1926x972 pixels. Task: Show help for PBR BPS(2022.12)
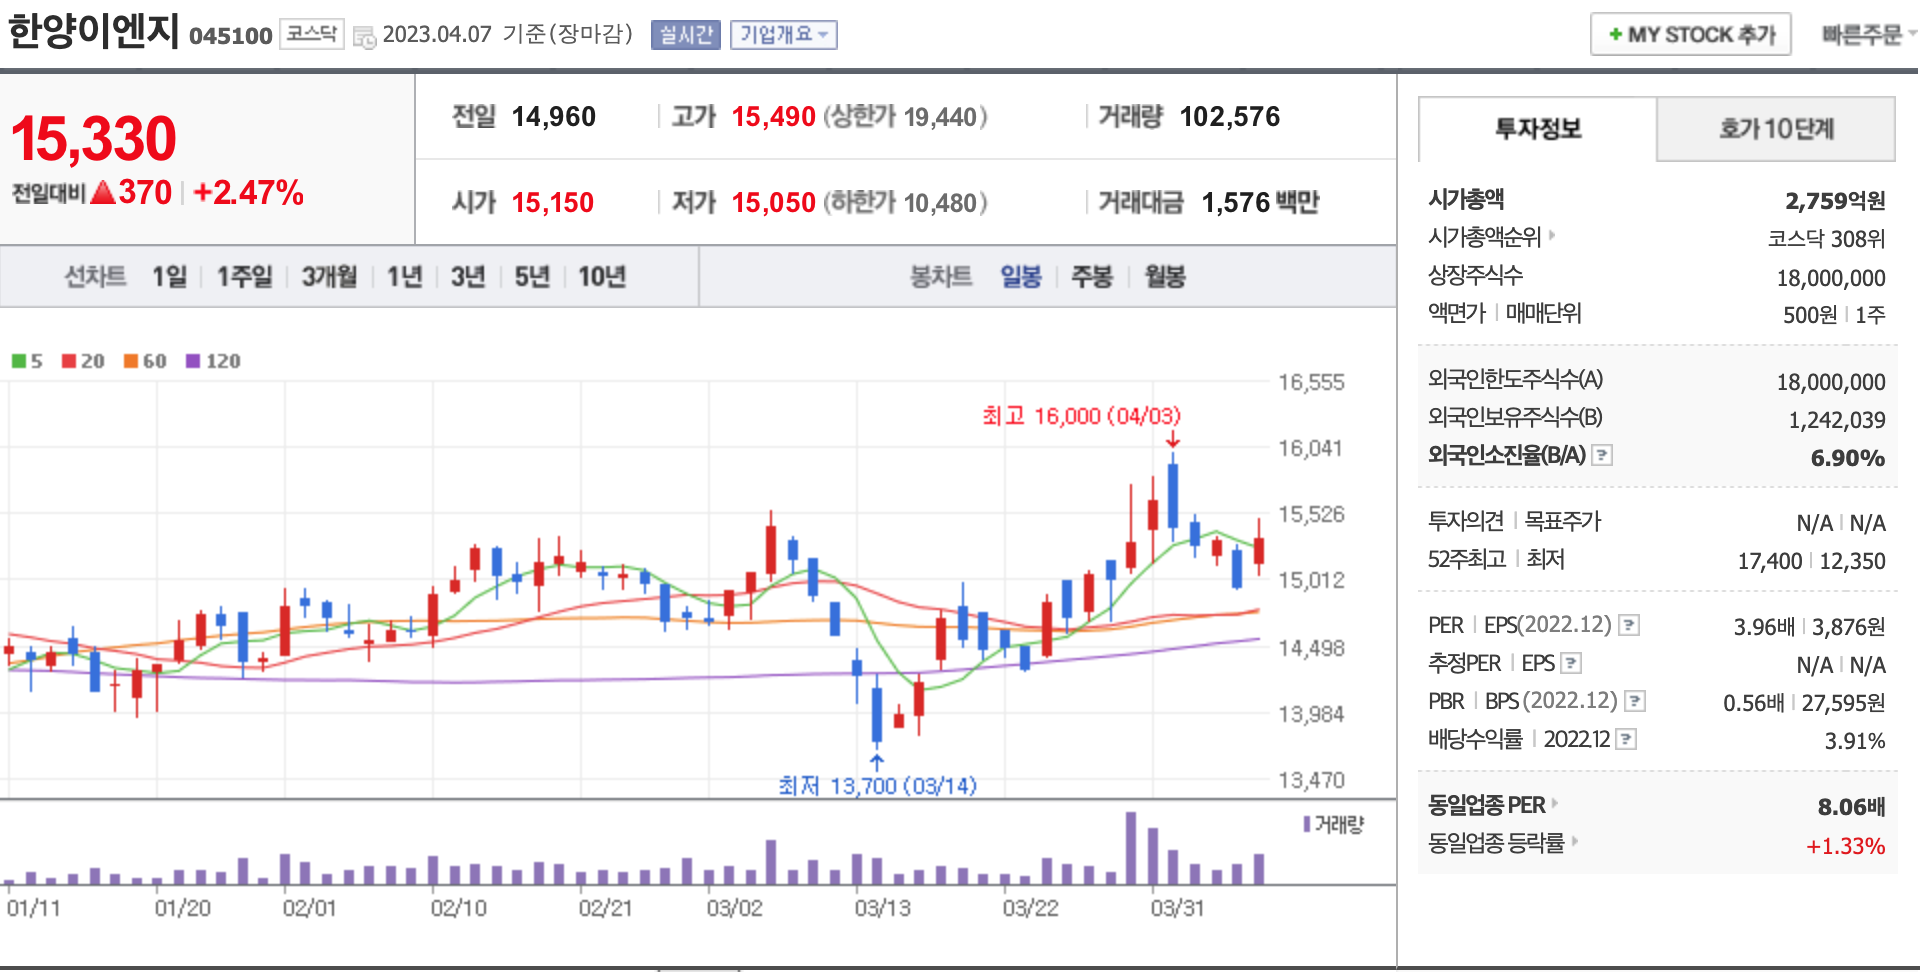click(1635, 701)
